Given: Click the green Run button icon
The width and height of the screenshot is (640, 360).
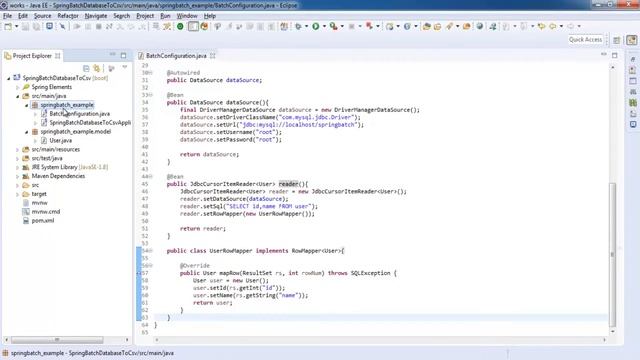Looking at the screenshot, I should click(x=316, y=27).
